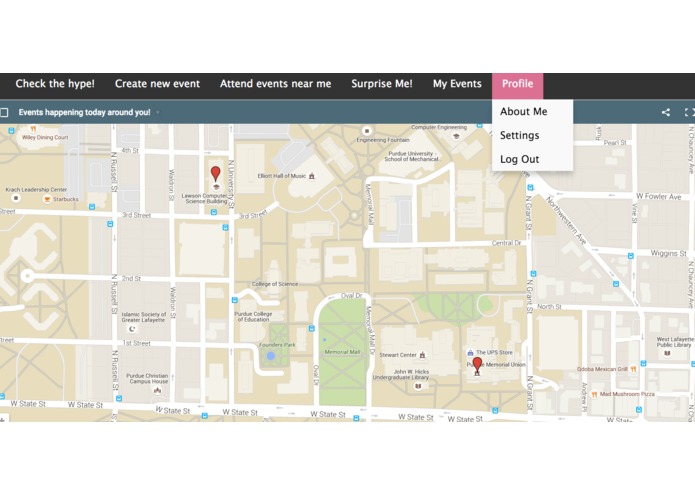Open Settings from Profile menu
695x494 pixels.
pyautogui.click(x=519, y=136)
